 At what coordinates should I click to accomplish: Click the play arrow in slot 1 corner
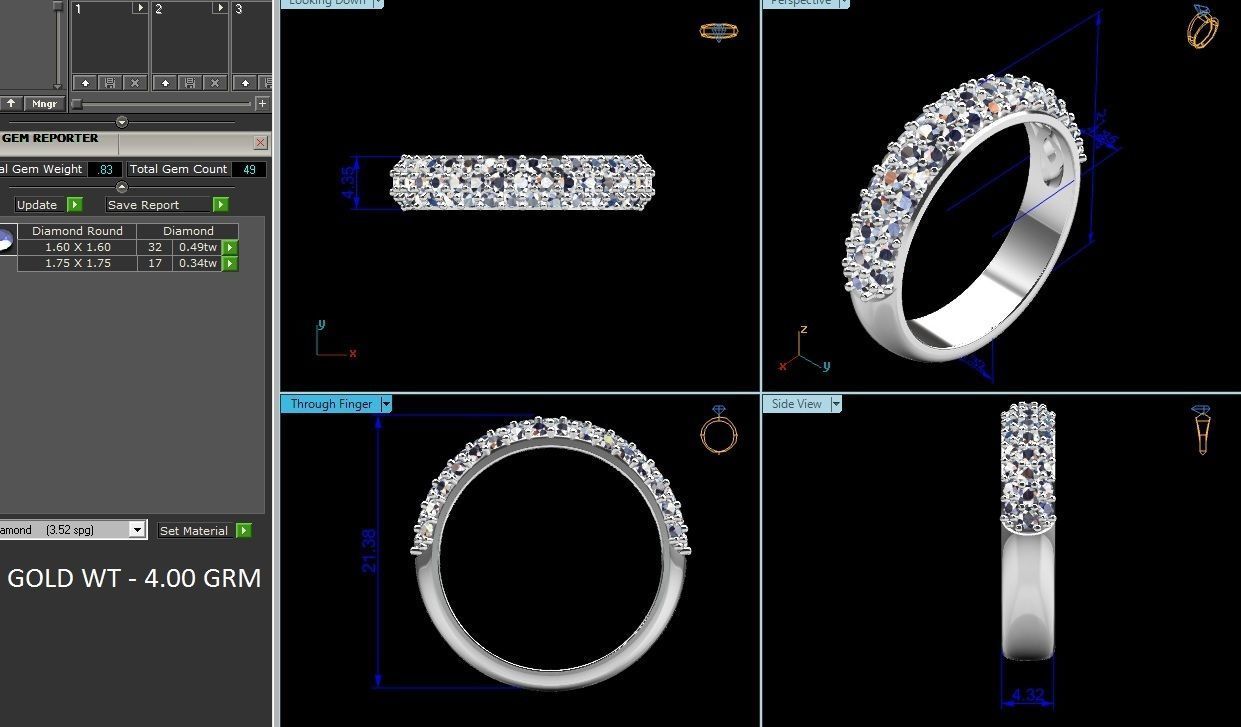pos(140,8)
